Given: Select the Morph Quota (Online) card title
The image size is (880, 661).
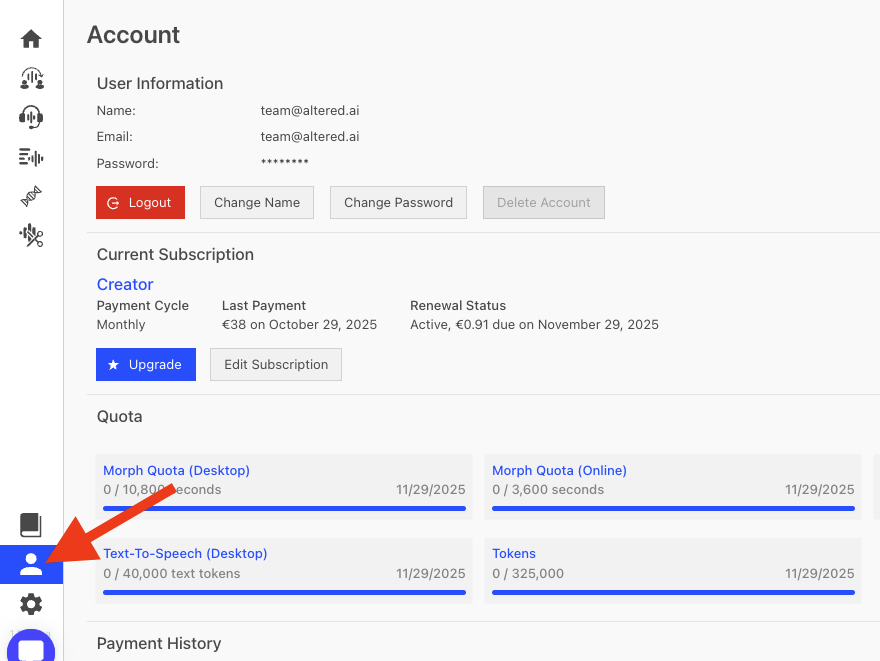Looking at the screenshot, I should click(x=559, y=470).
